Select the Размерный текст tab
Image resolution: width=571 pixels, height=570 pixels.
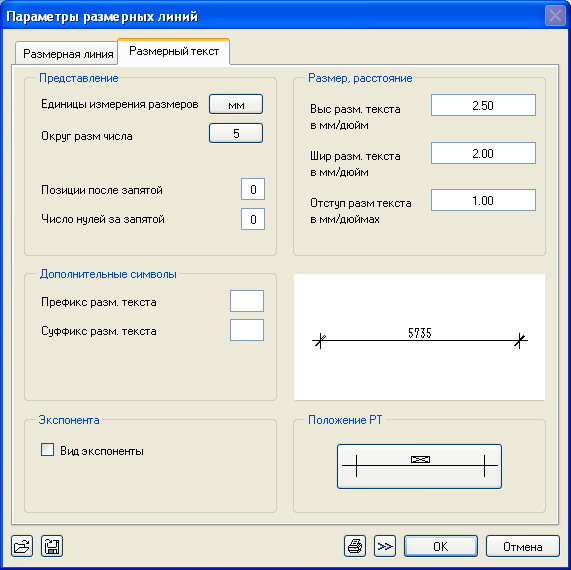pyautogui.click(x=174, y=51)
